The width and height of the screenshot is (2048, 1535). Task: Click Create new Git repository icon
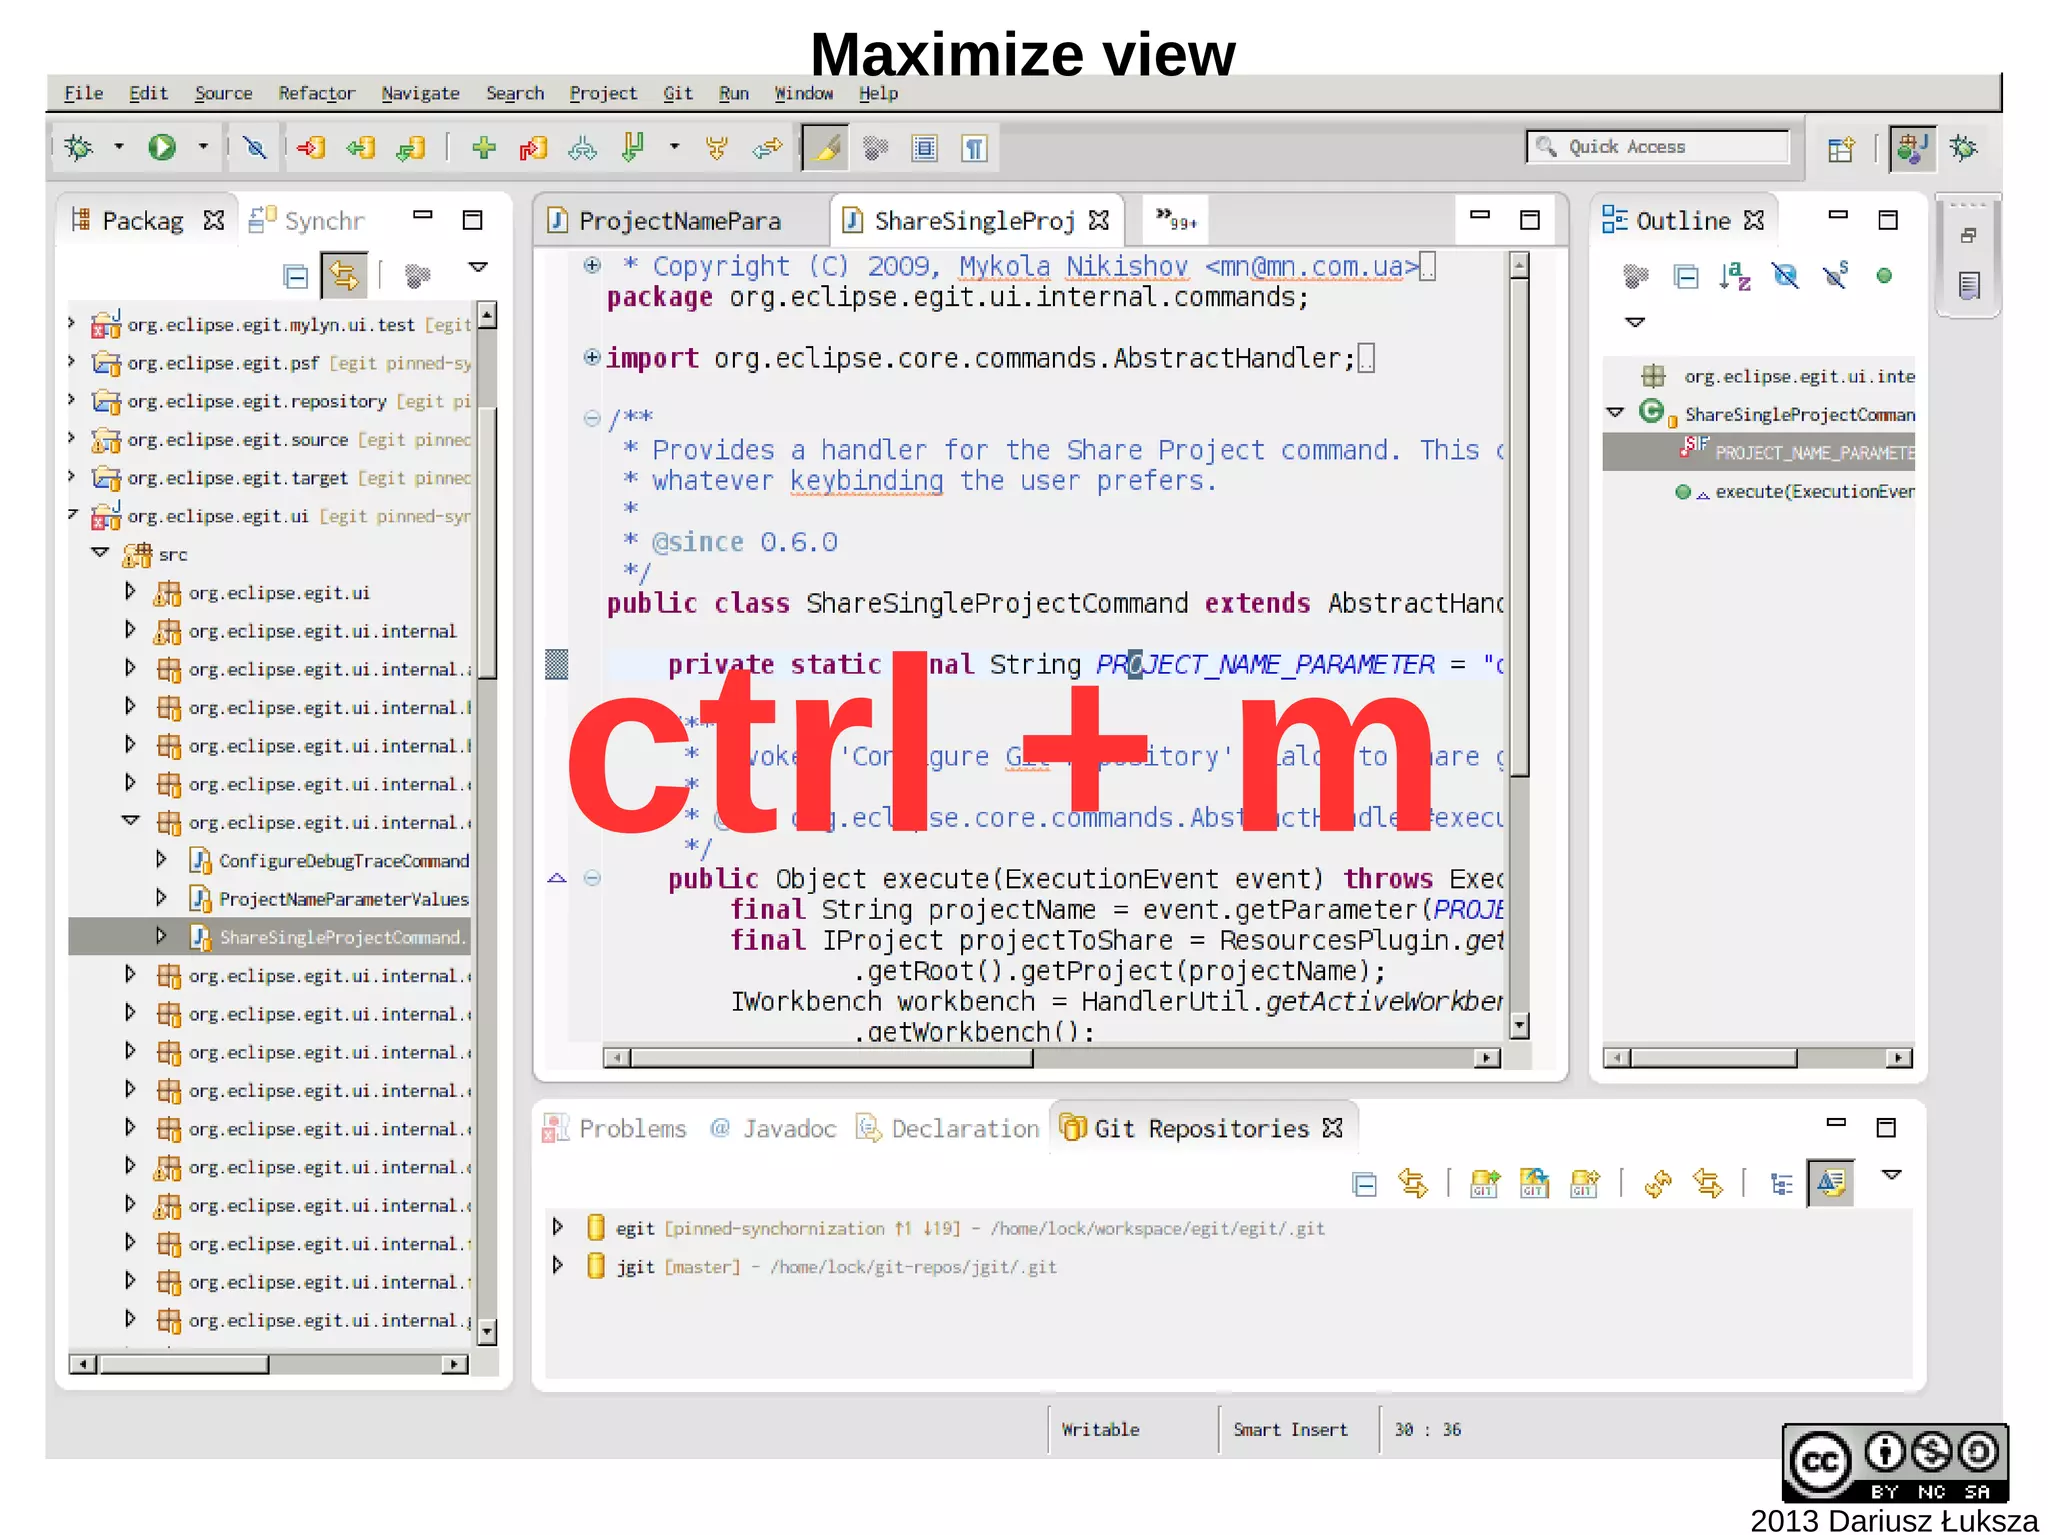point(1585,1184)
